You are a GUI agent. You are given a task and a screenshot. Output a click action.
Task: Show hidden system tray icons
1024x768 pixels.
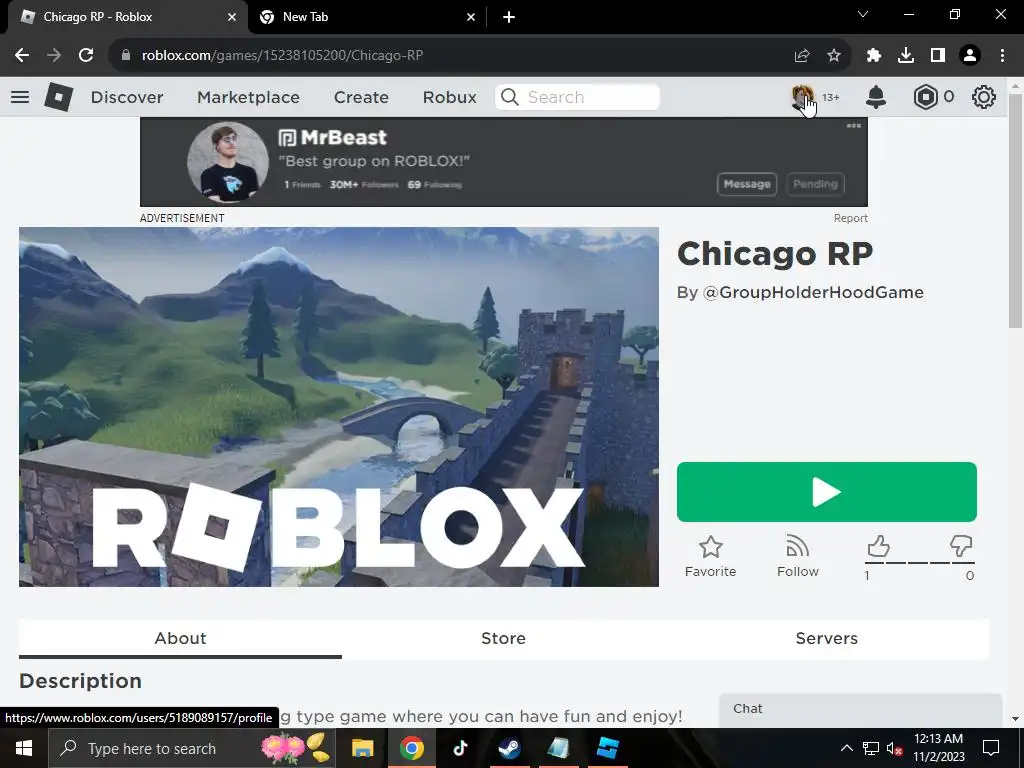tap(846, 748)
